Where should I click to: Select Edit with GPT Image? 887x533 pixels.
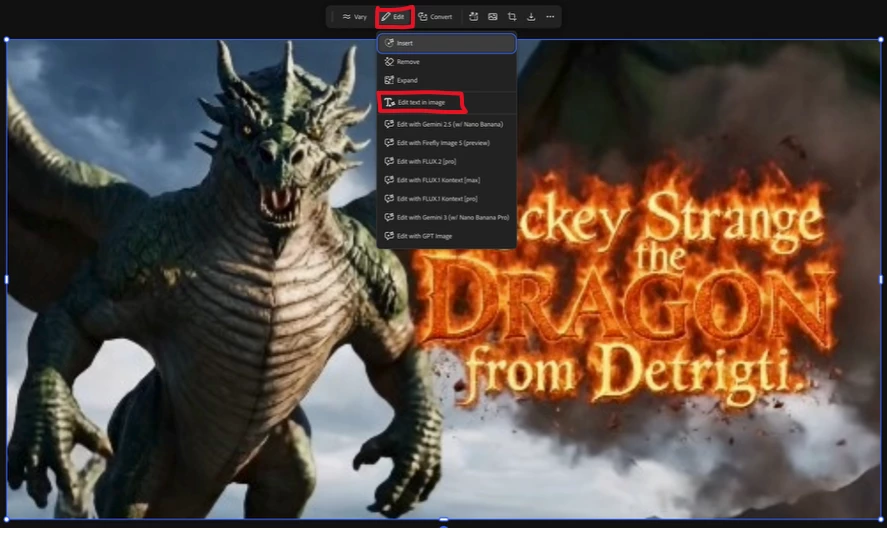(x=446, y=237)
